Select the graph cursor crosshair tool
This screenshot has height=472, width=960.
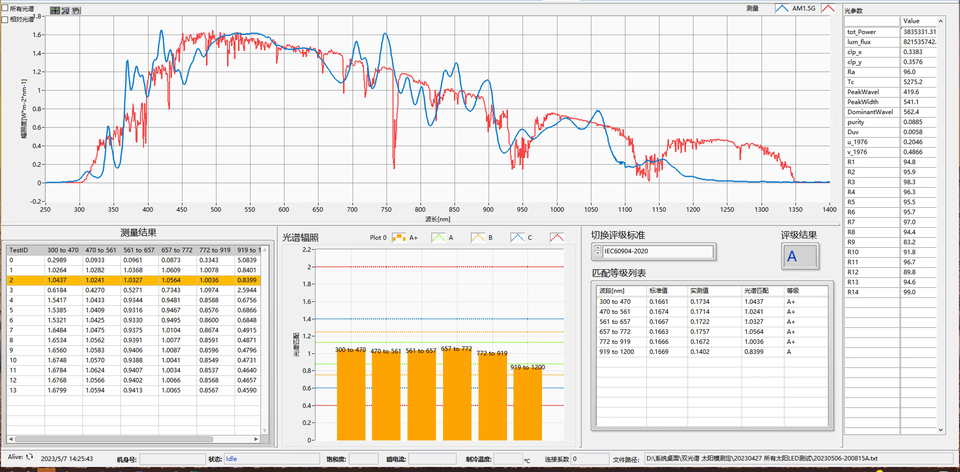click(54, 9)
